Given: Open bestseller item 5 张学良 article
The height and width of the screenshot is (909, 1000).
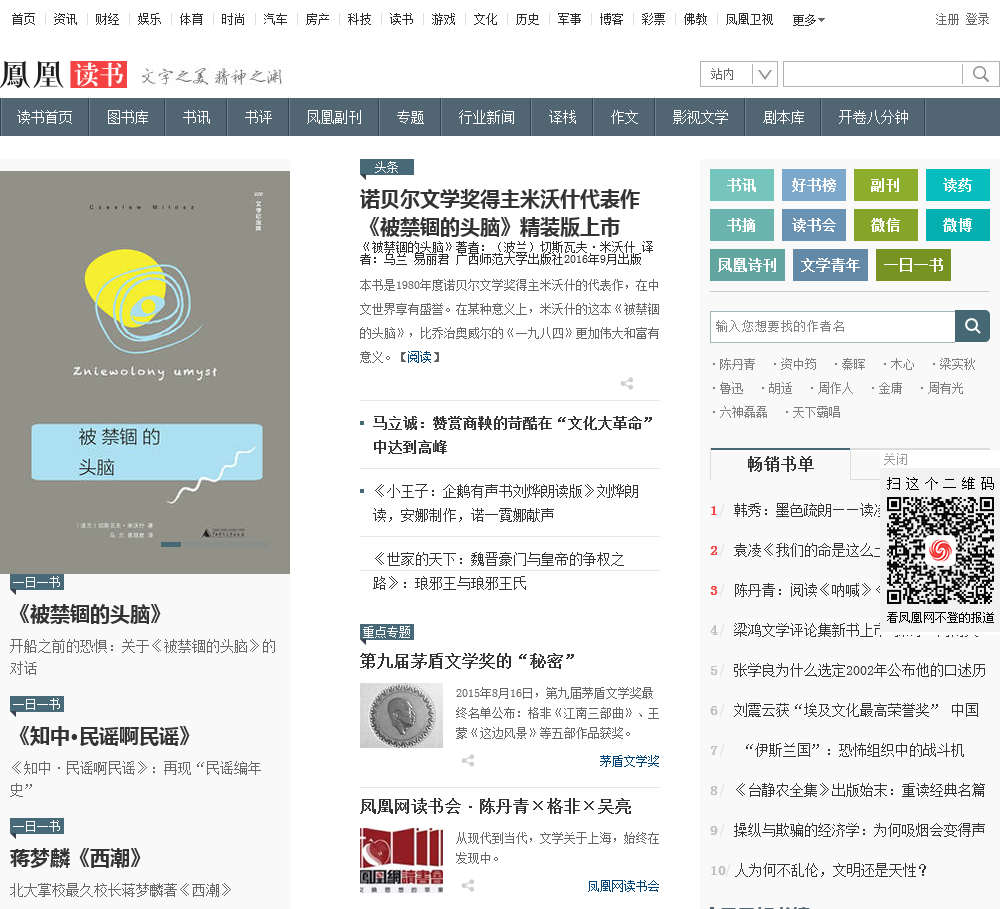Looking at the screenshot, I should pyautogui.click(x=859, y=670).
